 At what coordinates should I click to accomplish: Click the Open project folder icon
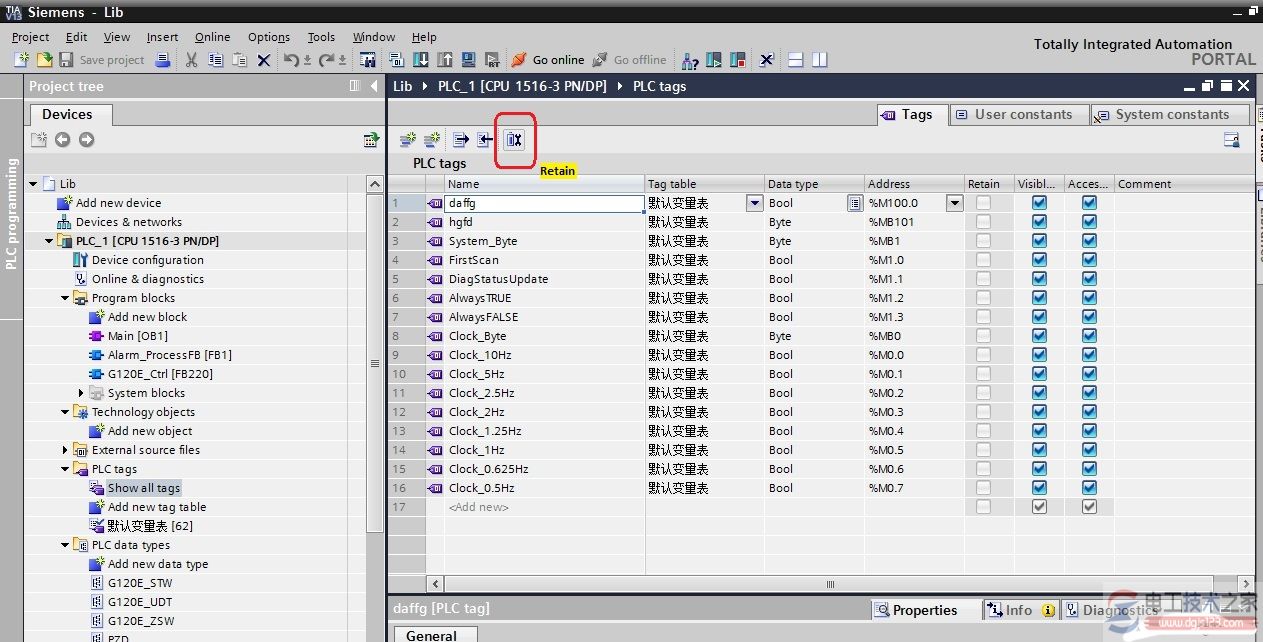pos(44,60)
